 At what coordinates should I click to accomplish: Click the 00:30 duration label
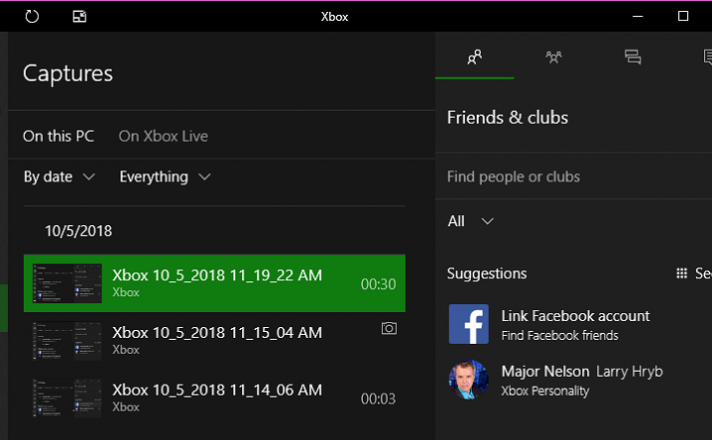(x=378, y=284)
